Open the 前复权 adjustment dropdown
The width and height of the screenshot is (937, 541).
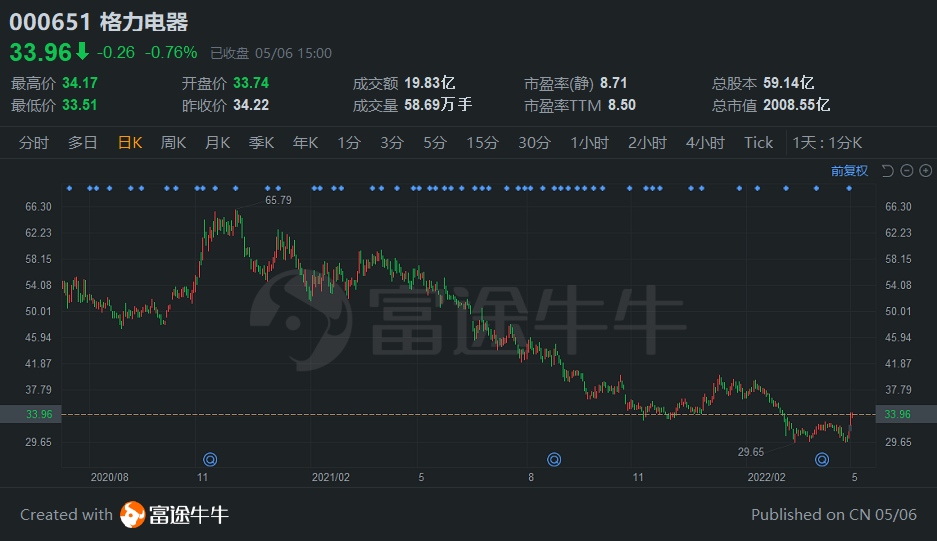(849, 171)
